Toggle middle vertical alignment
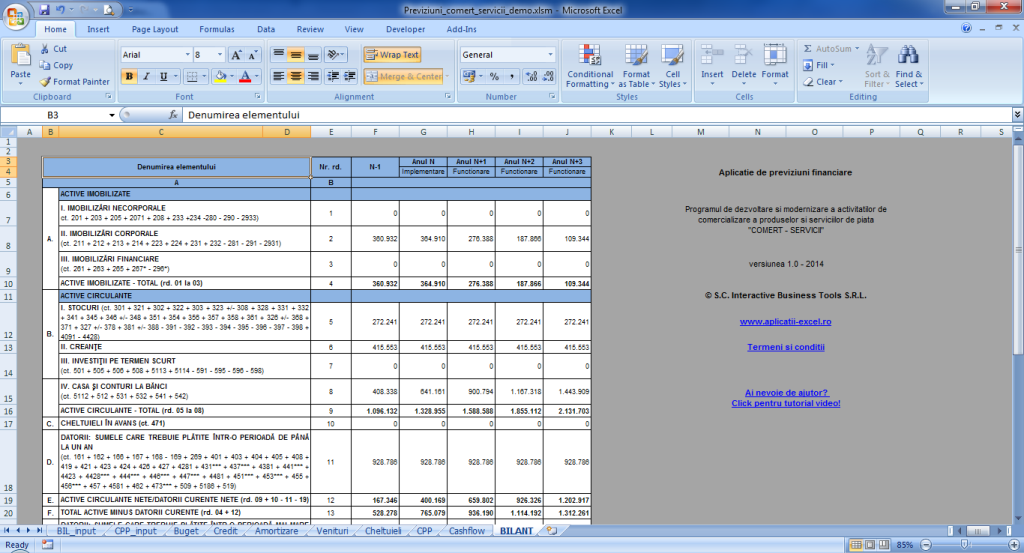 pos(296,55)
